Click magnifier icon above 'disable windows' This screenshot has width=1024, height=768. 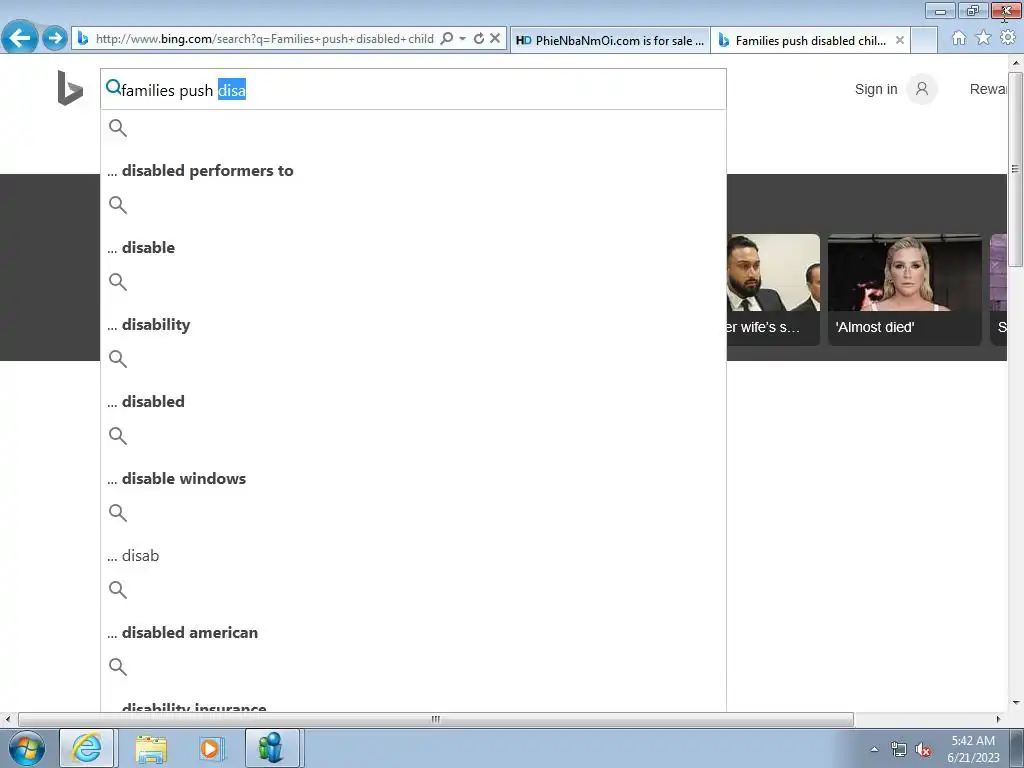(118, 436)
